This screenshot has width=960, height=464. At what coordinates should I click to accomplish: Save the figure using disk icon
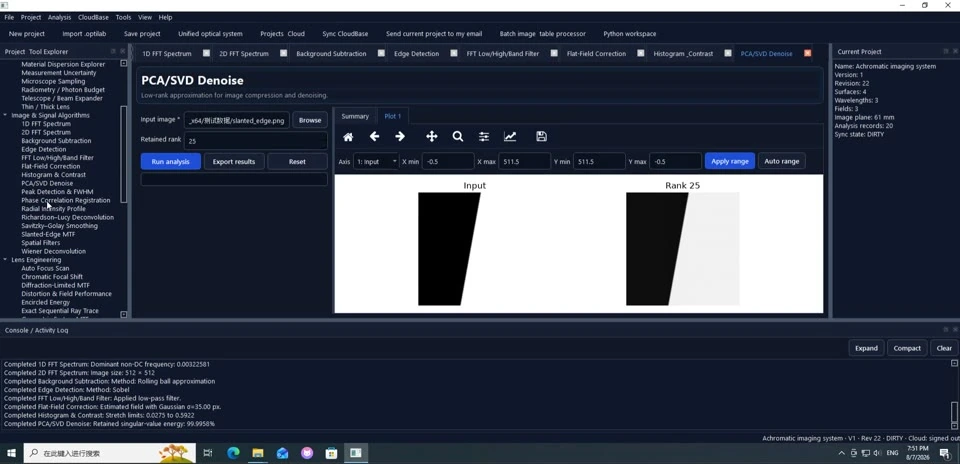[541, 137]
